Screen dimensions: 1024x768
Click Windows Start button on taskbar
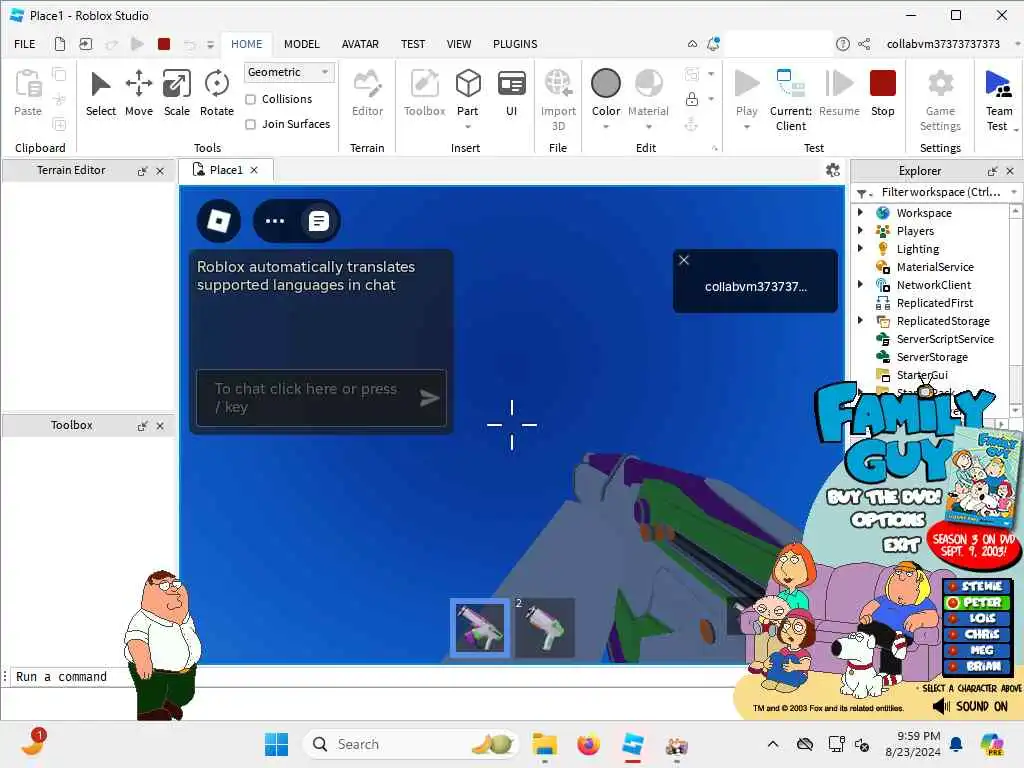point(276,744)
